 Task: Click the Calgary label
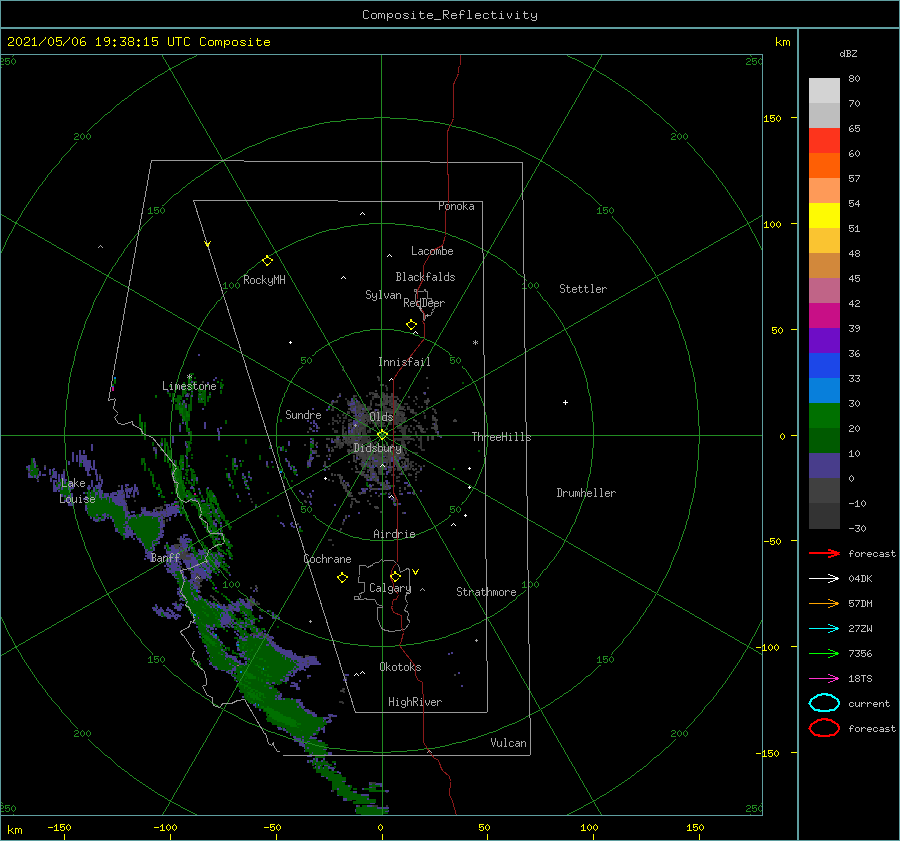pos(390,588)
